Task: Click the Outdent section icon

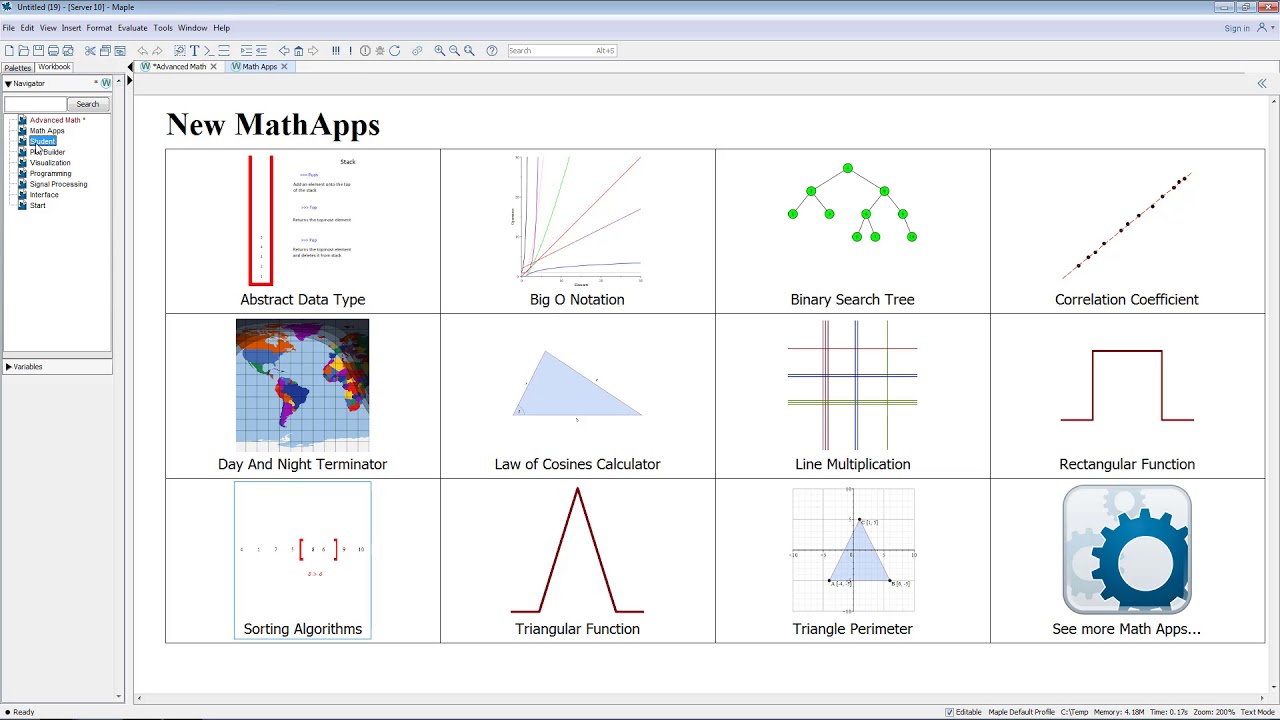Action: click(261, 50)
